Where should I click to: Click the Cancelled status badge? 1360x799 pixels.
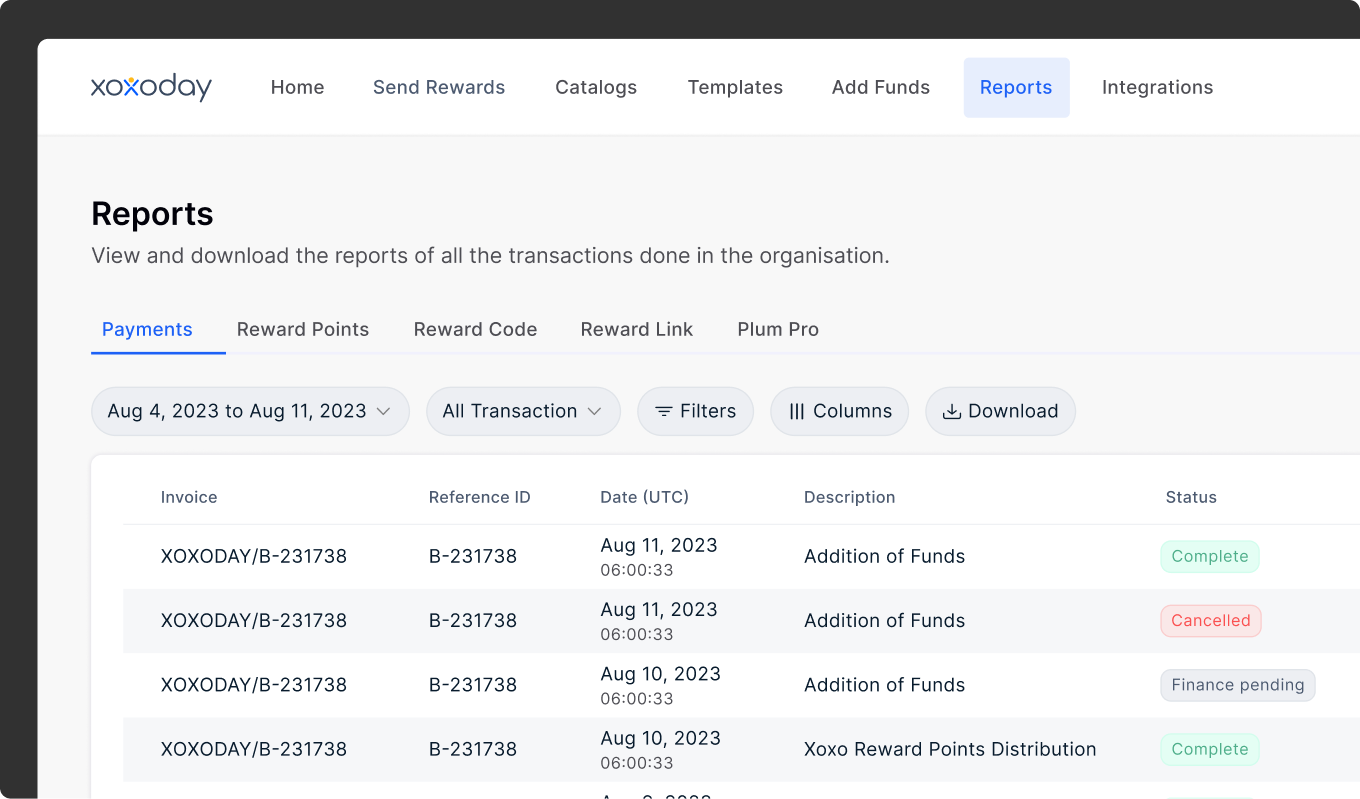pos(1211,621)
